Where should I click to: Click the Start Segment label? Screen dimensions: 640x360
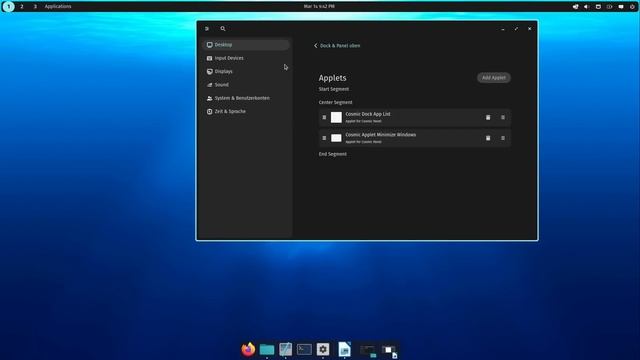(x=333, y=89)
